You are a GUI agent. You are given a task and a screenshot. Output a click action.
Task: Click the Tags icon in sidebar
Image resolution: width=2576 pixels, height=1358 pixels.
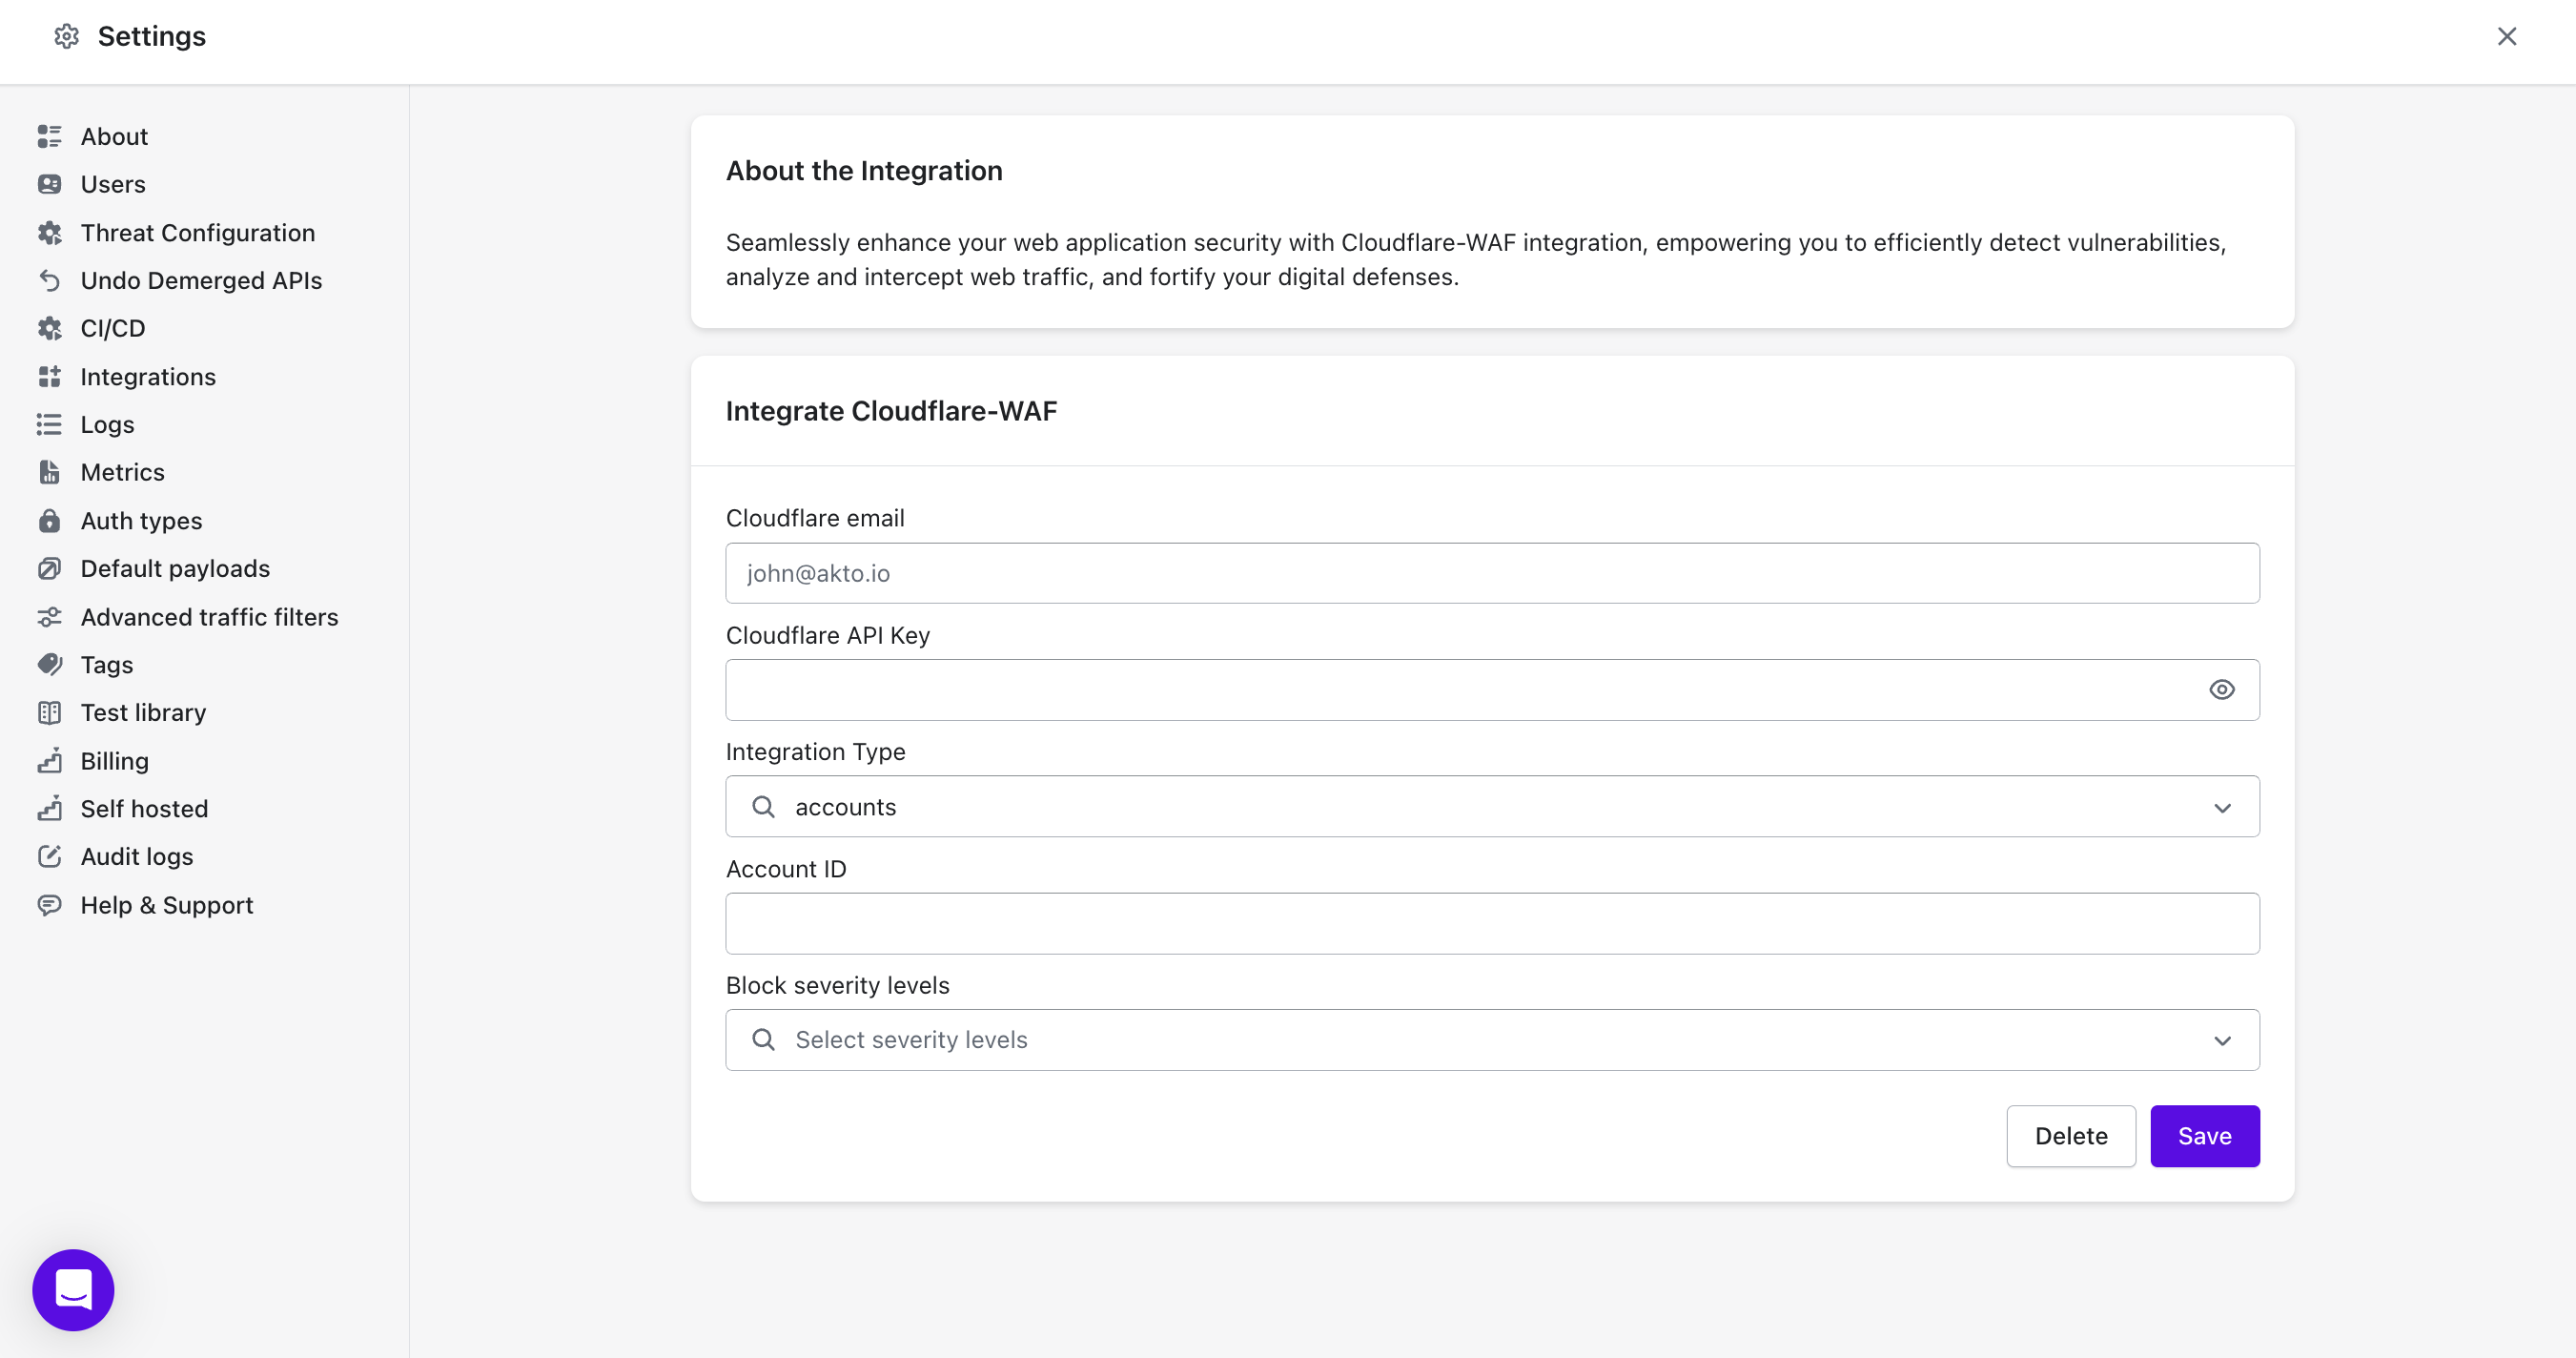[50, 665]
